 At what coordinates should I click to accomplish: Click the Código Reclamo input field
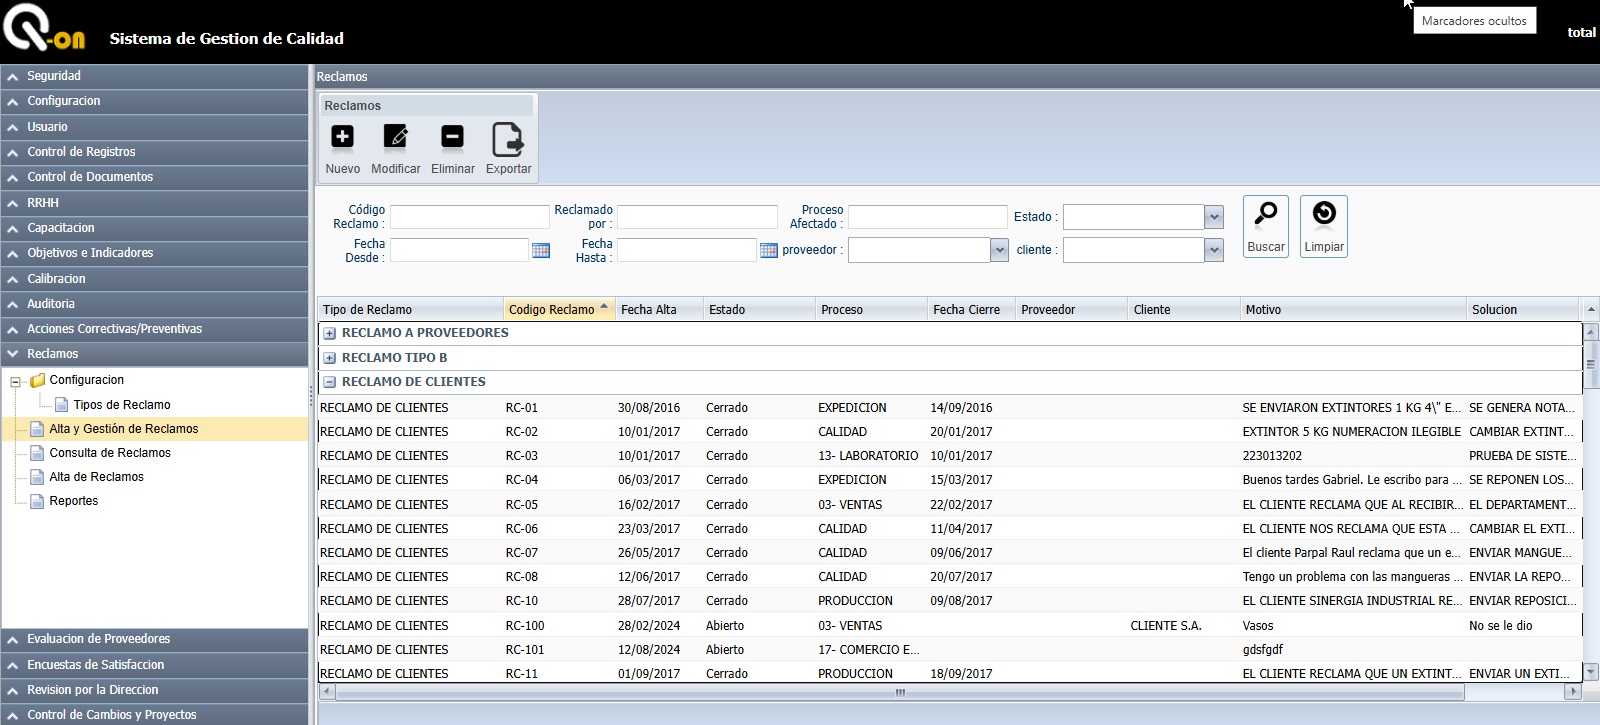[x=469, y=217]
